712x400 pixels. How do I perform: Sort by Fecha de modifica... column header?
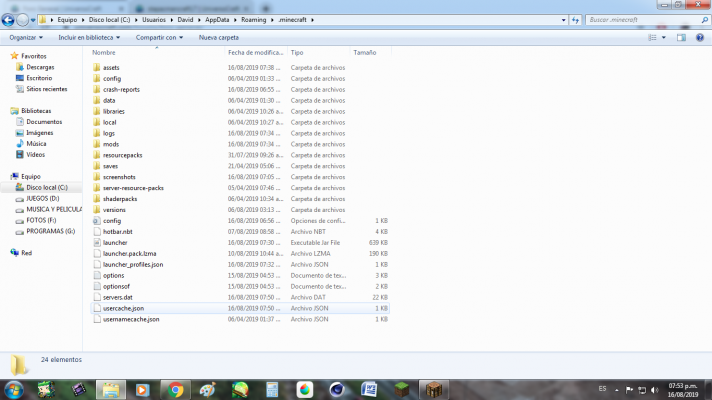coord(256,53)
